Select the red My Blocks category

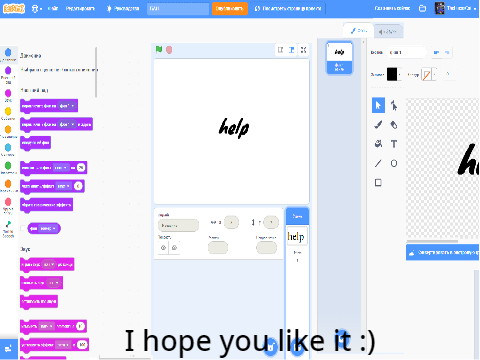(x=8, y=205)
